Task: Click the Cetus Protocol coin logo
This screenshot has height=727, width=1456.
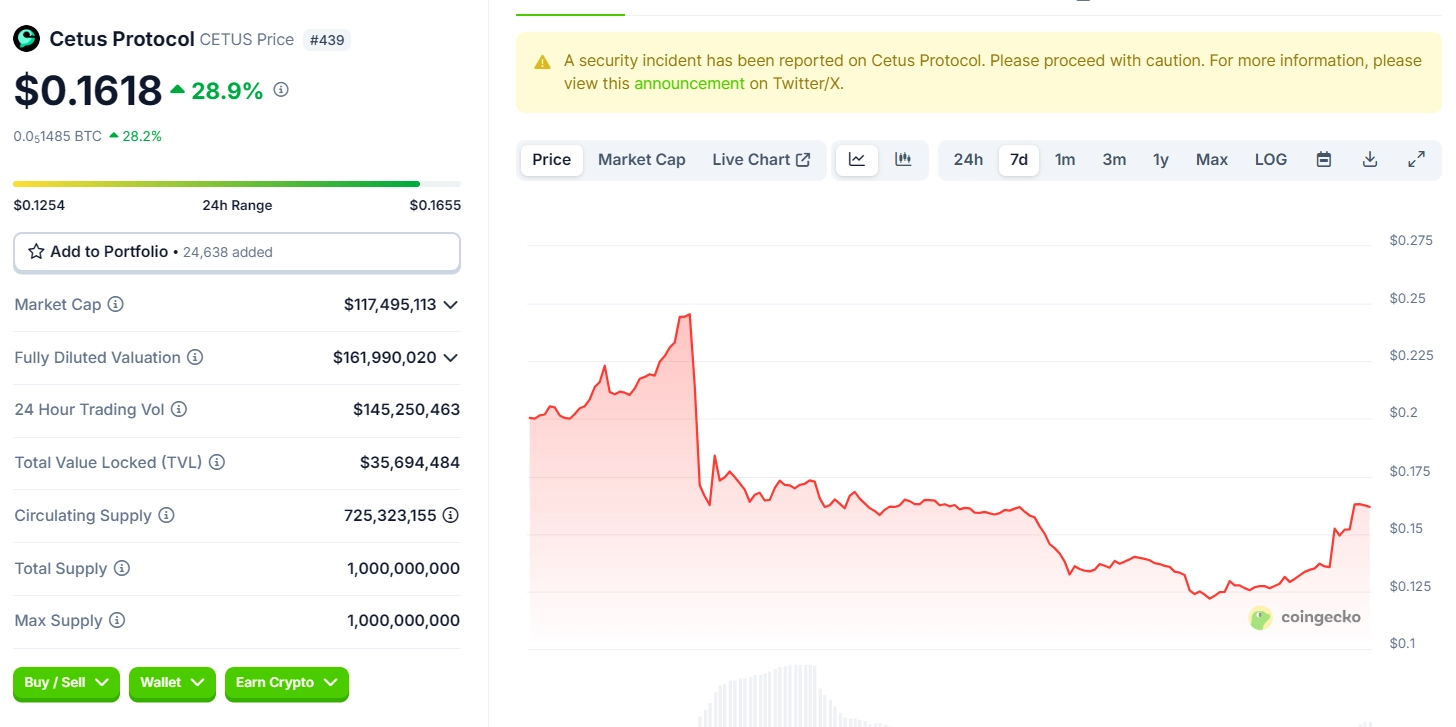Action: tap(26, 39)
